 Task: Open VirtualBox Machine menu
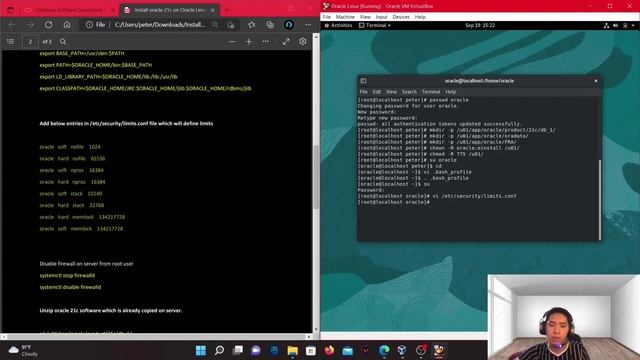[345, 17]
